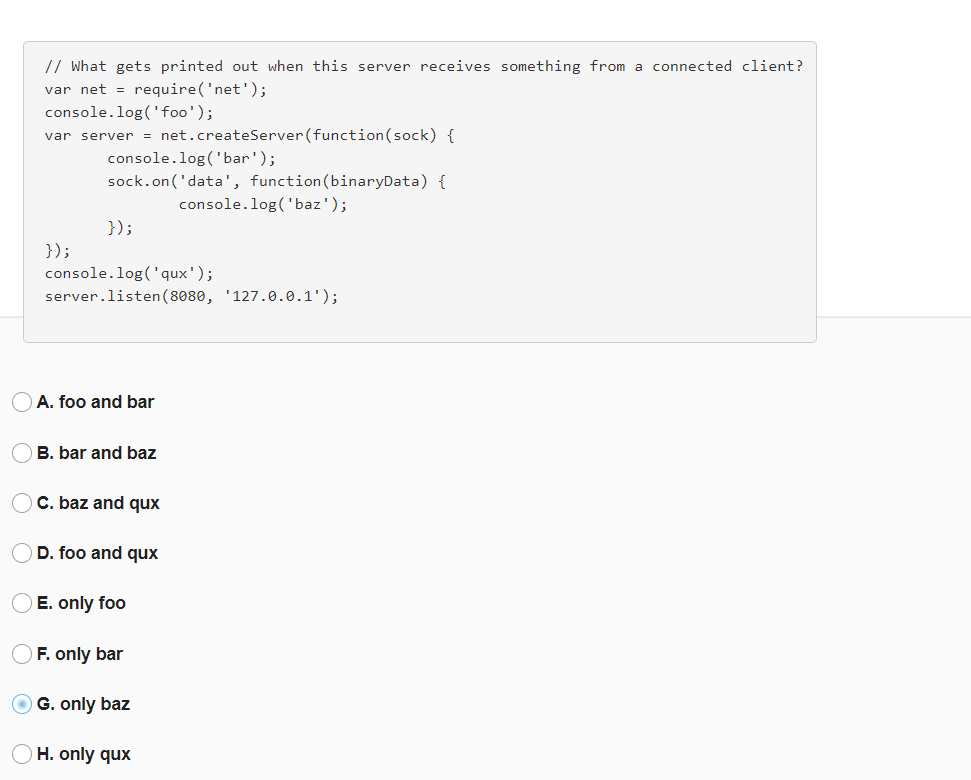Select answer option D foo and qux
The width and height of the screenshot is (971, 780).
tap(21, 553)
